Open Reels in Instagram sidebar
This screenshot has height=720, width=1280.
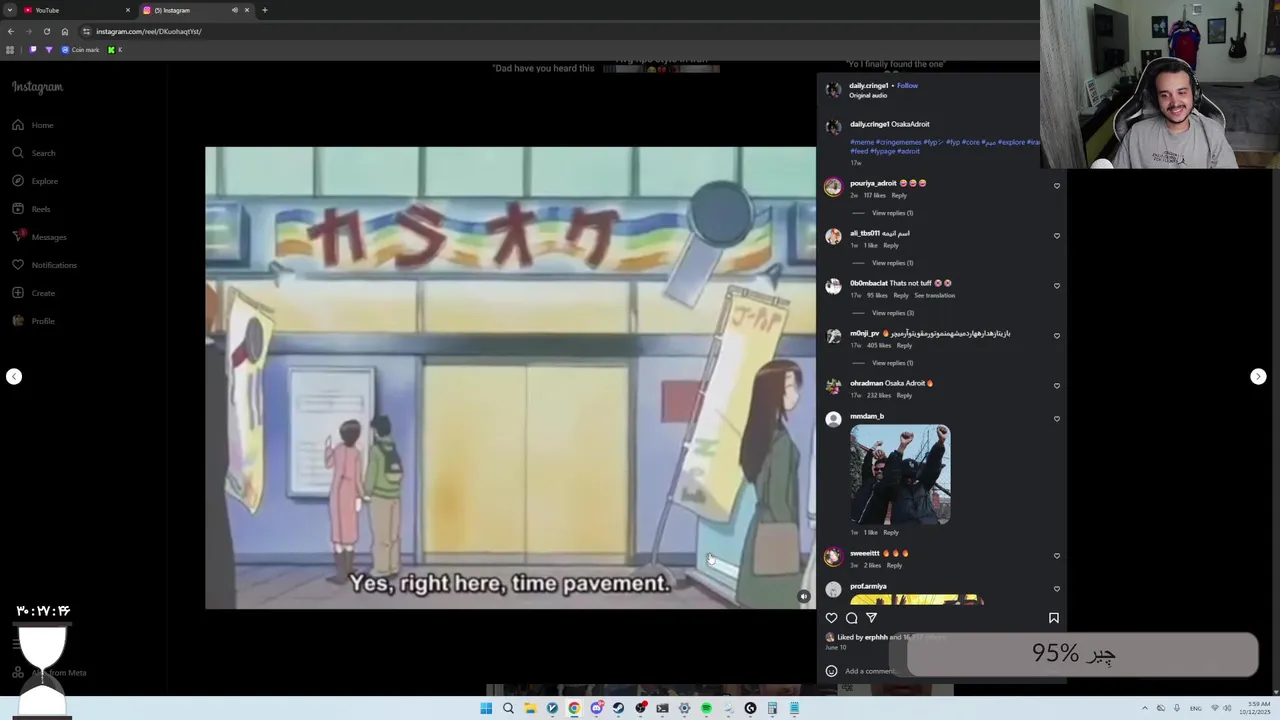click(x=31, y=209)
